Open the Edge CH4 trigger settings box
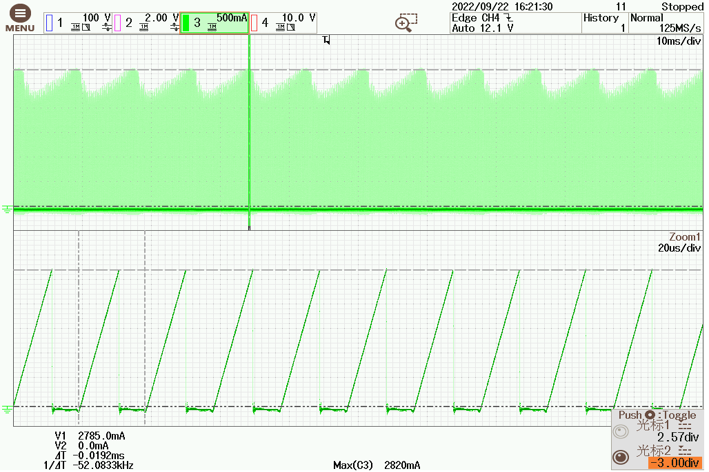Image resolution: width=709 pixels, height=472 pixels. pos(515,23)
